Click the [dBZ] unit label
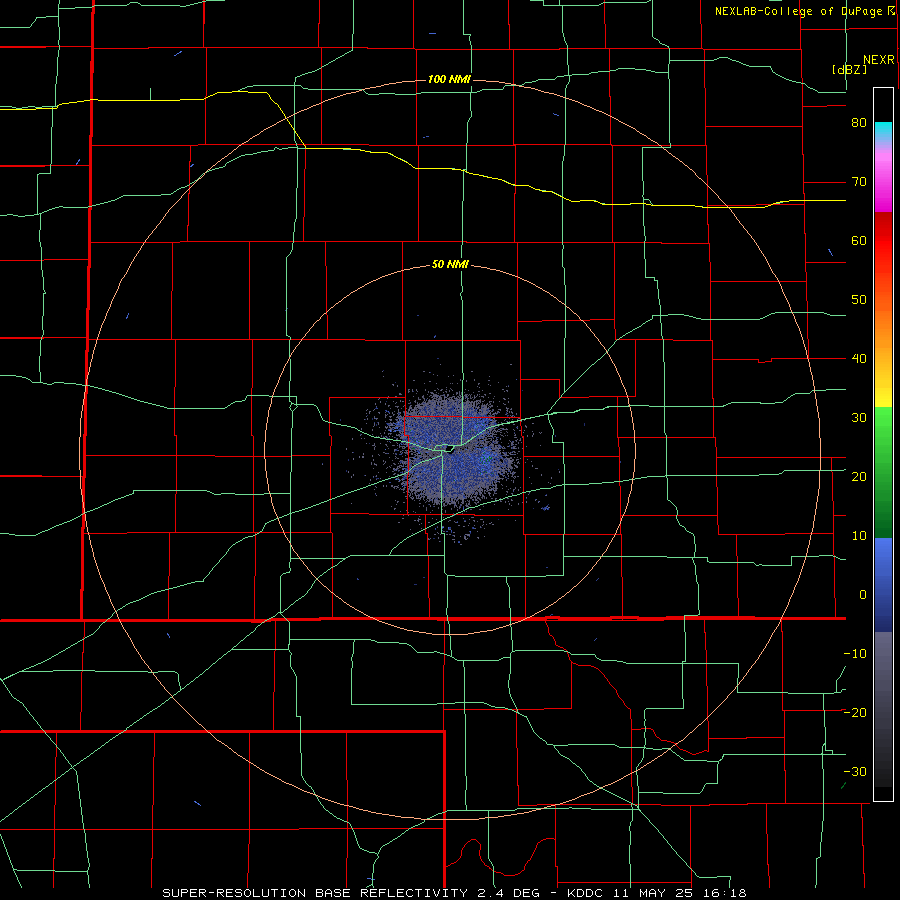Screen dimensions: 900x900 pyautogui.click(x=849, y=69)
